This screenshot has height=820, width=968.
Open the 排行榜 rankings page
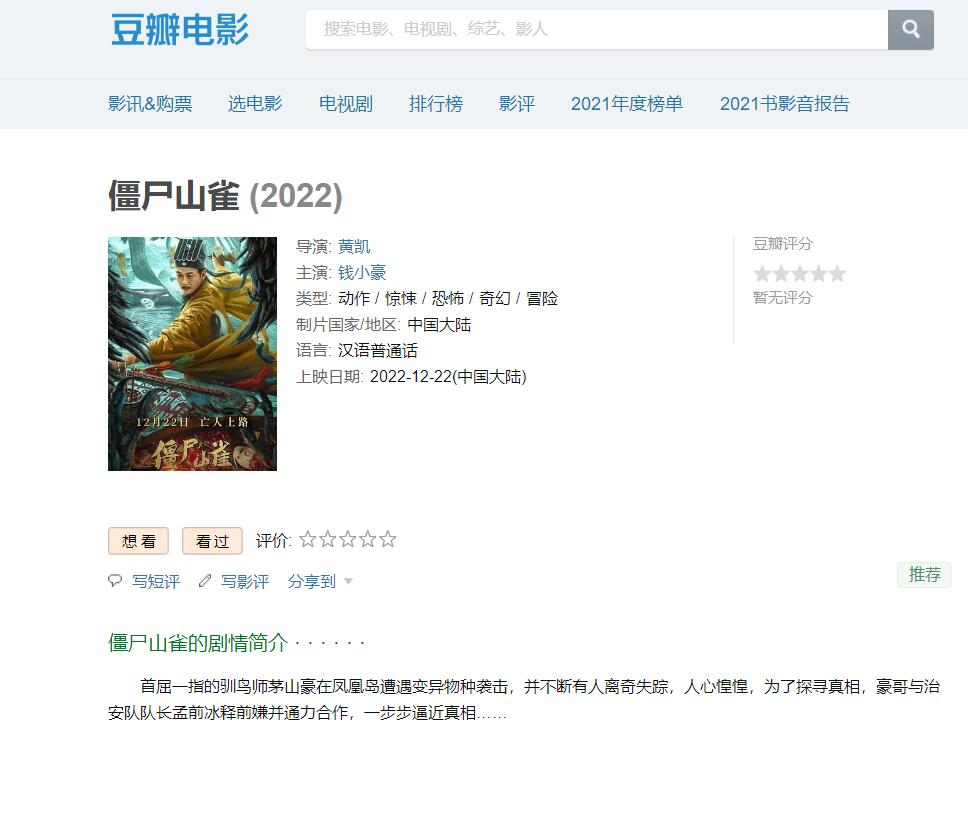pyautogui.click(x=436, y=104)
